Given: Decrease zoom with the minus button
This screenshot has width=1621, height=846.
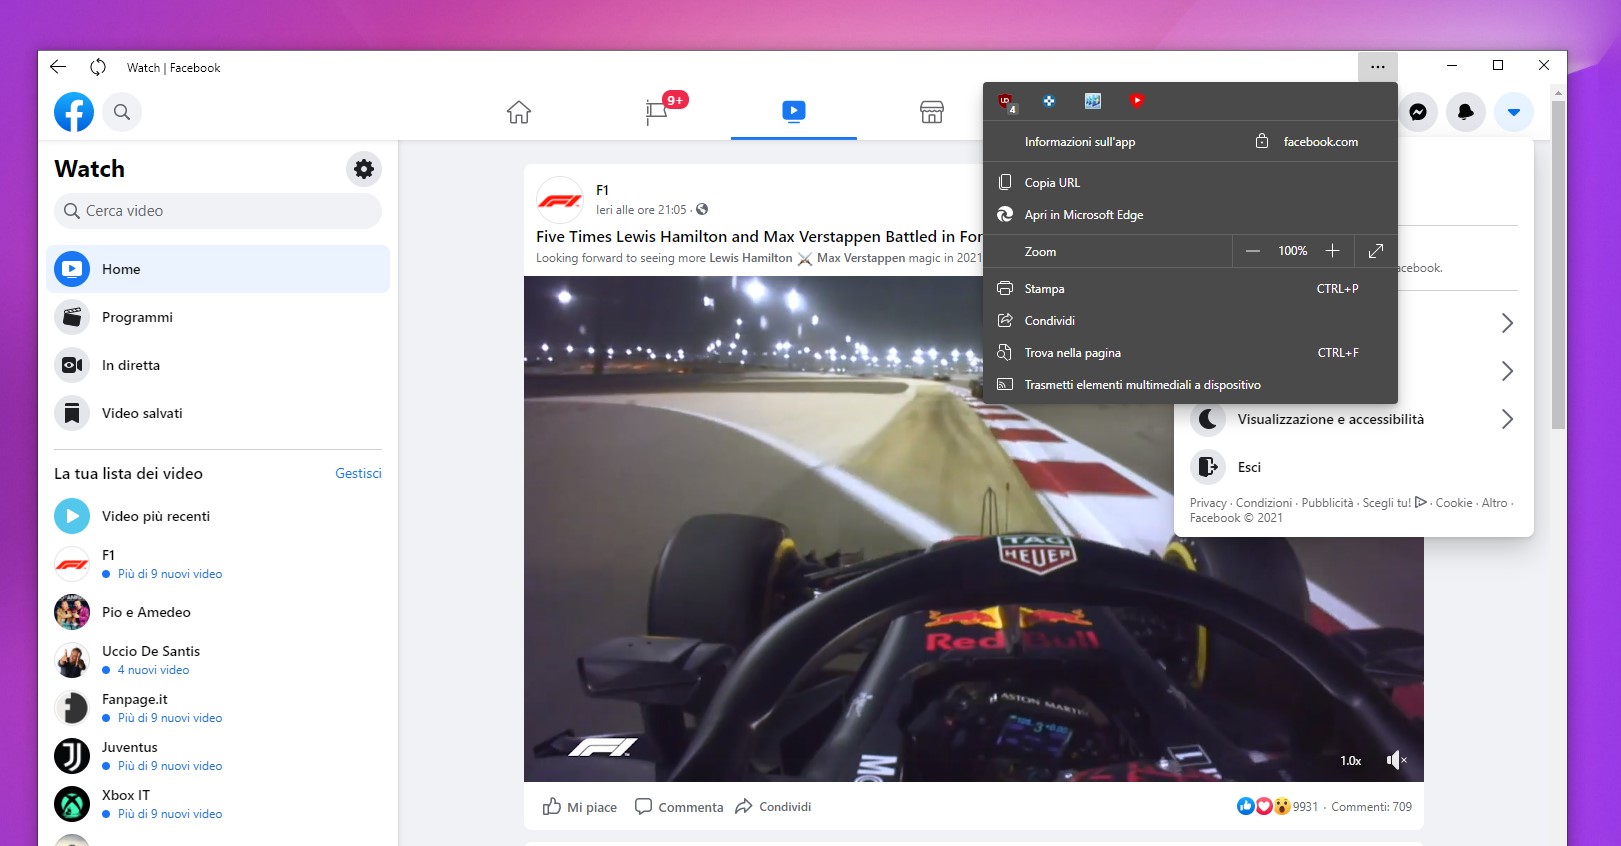Looking at the screenshot, I should [1253, 251].
